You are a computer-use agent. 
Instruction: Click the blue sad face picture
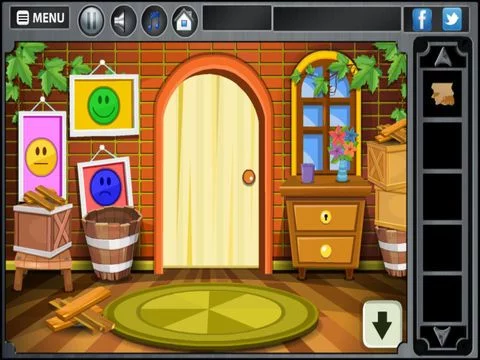click(x=105, y=187)
